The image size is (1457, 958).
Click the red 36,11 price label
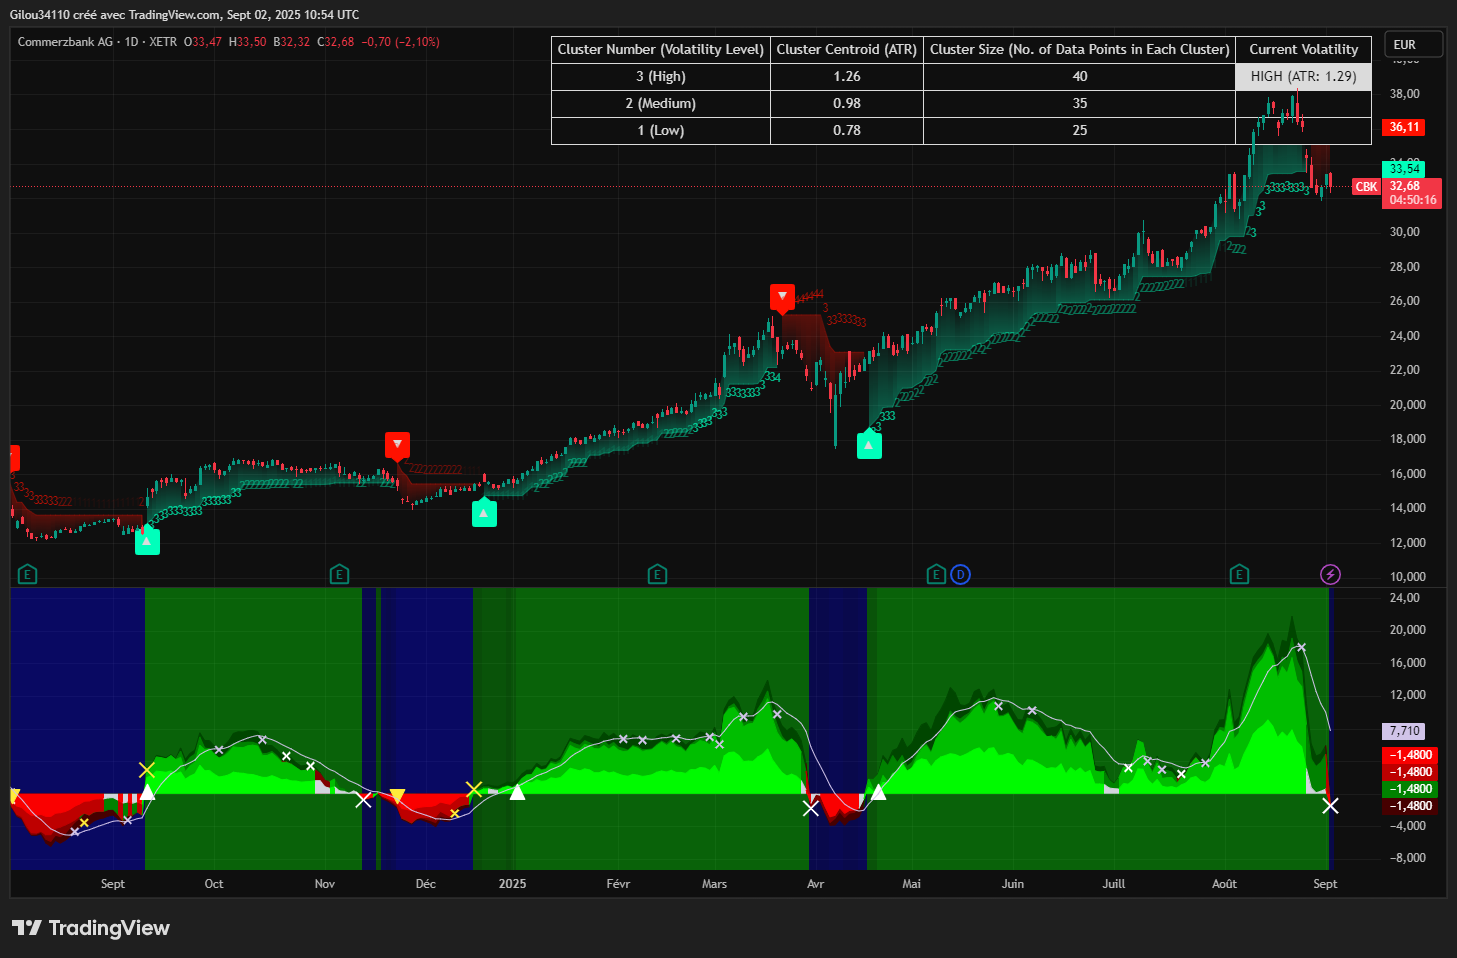[1404, 127]
